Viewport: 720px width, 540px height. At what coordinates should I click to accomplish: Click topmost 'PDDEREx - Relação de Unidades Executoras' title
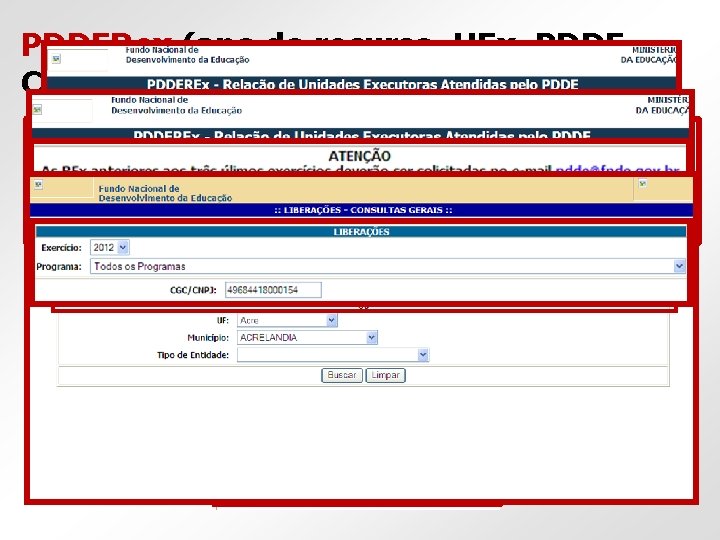(x=363, y=84)
